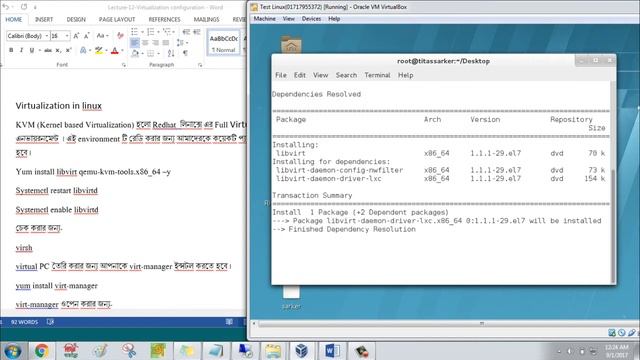Click Bullets list icon in Word
Viewport: 640px width, 360px height.
pyautogui.click(x=134, y=32)
